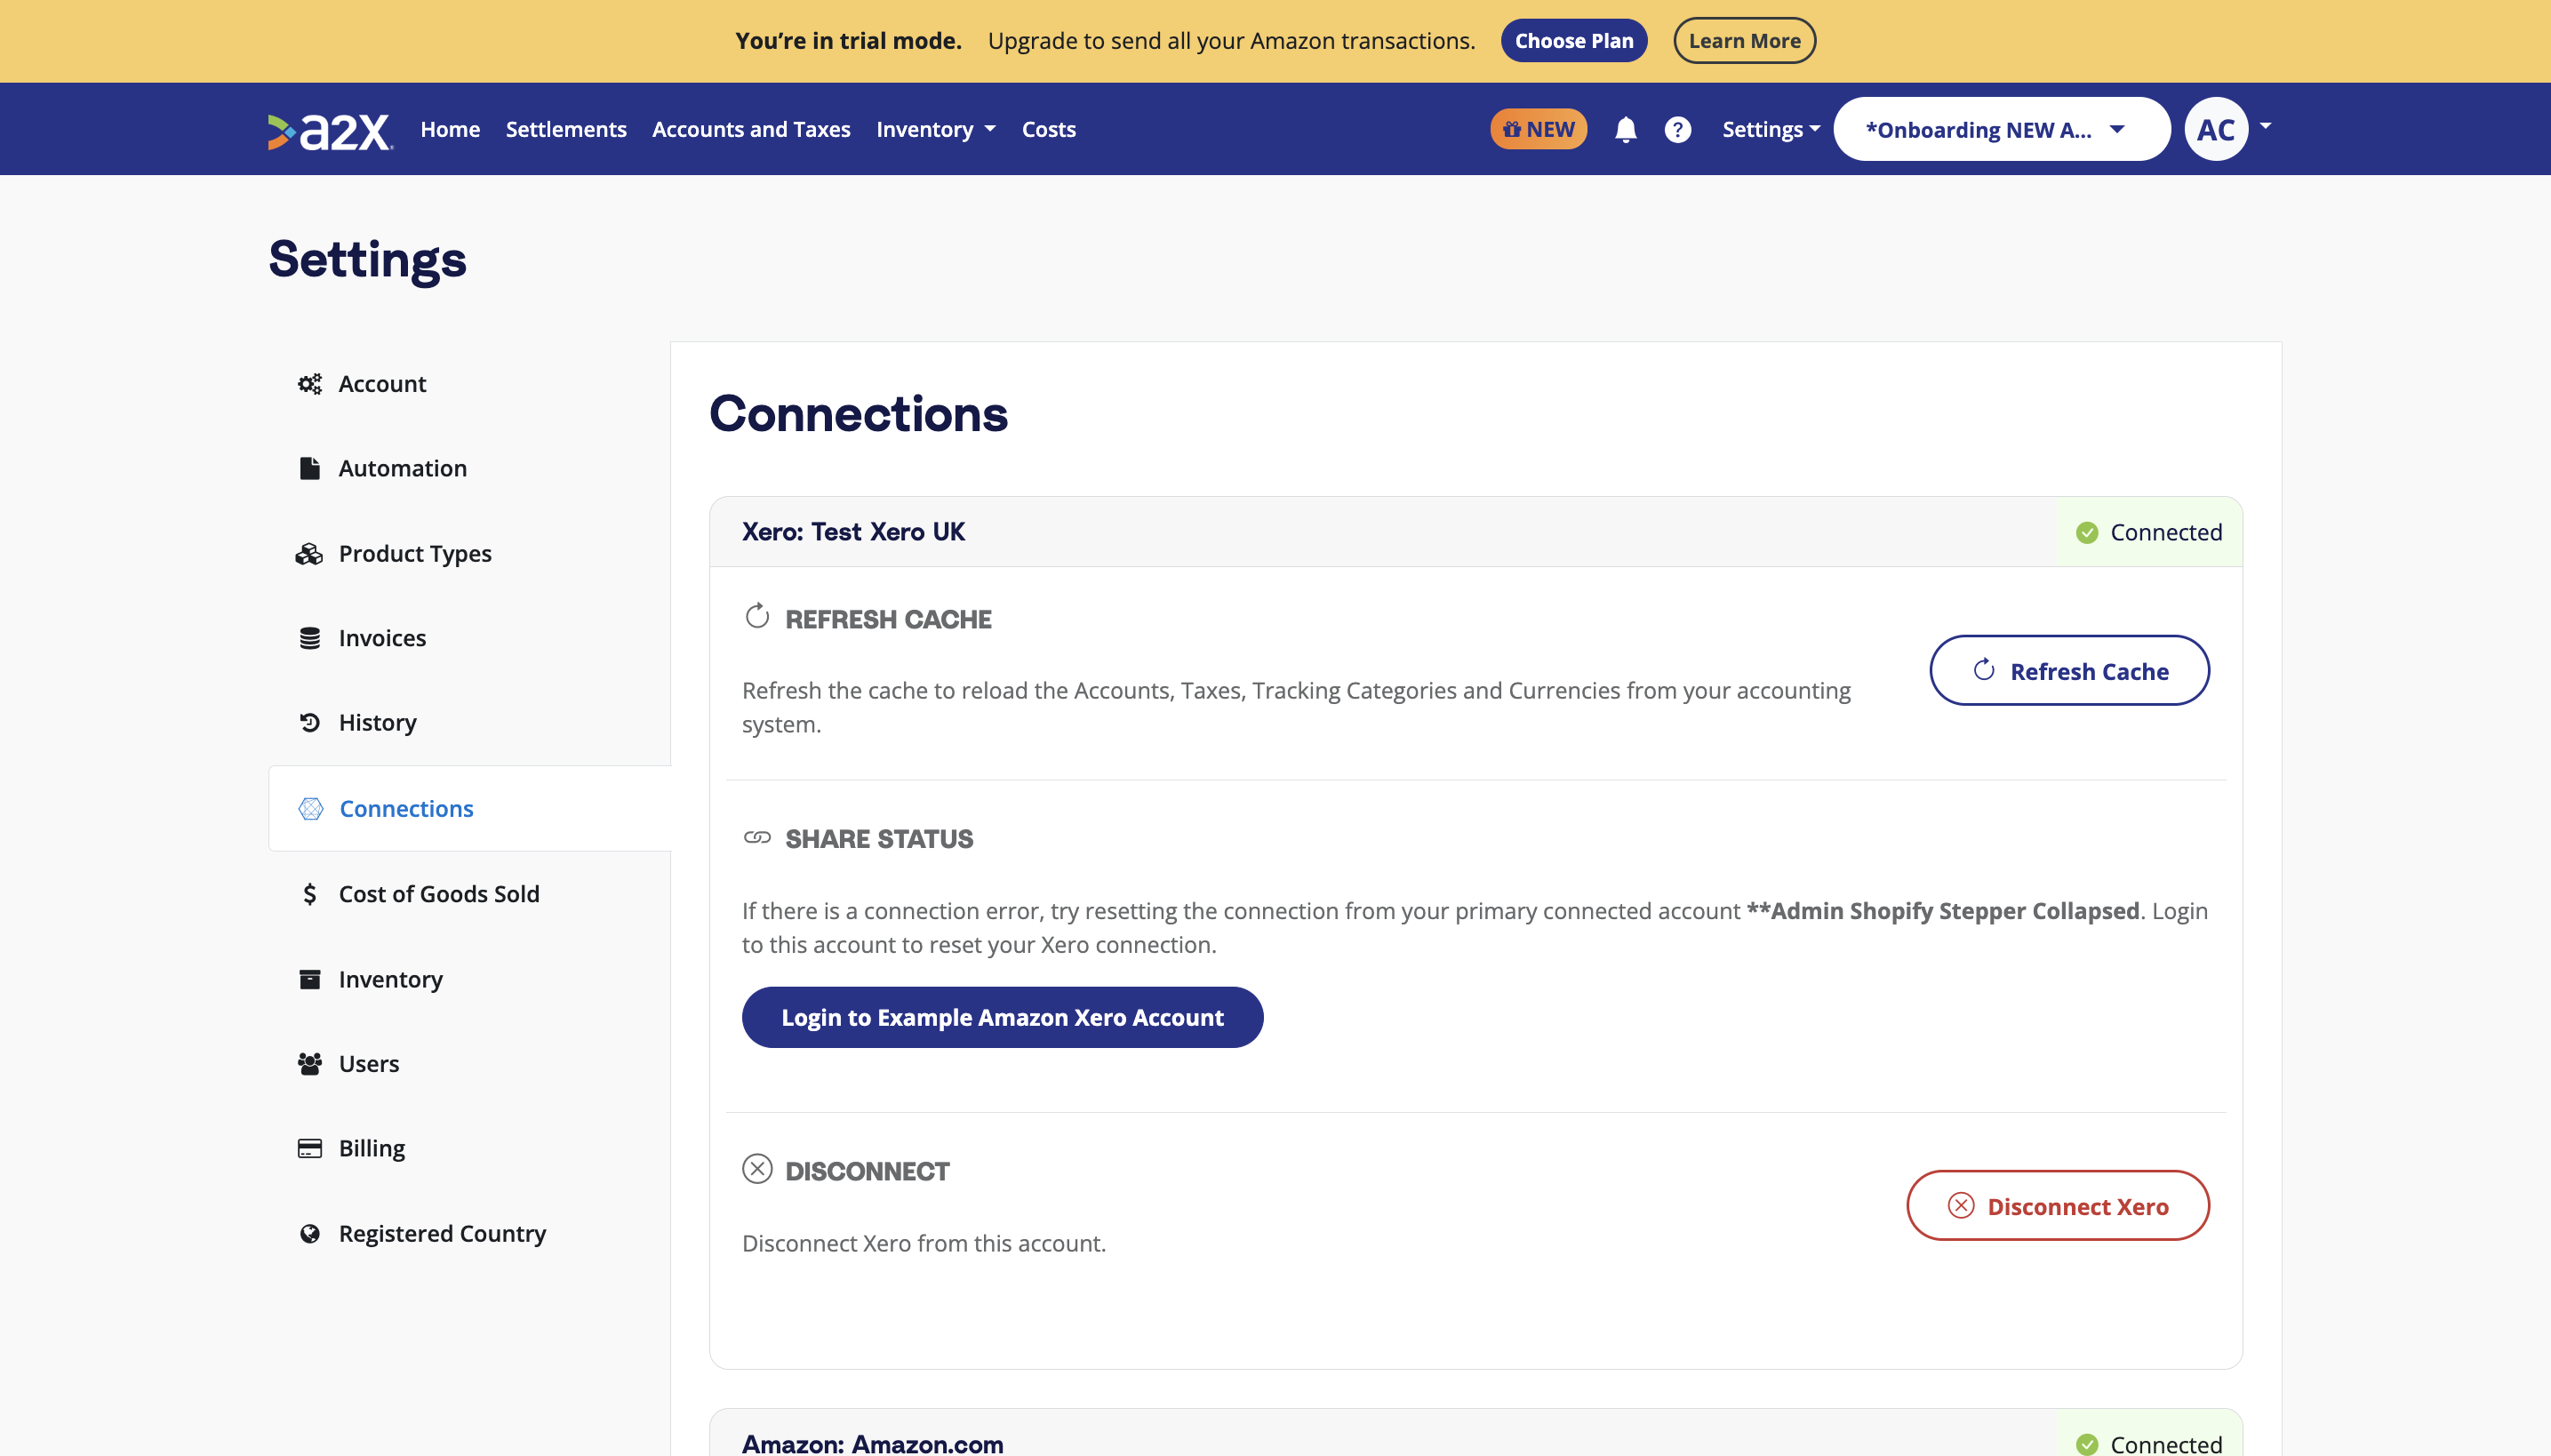Go to Home in the navigation bar
This screenshot has width=2551, height=1456.
coord(450,129)
